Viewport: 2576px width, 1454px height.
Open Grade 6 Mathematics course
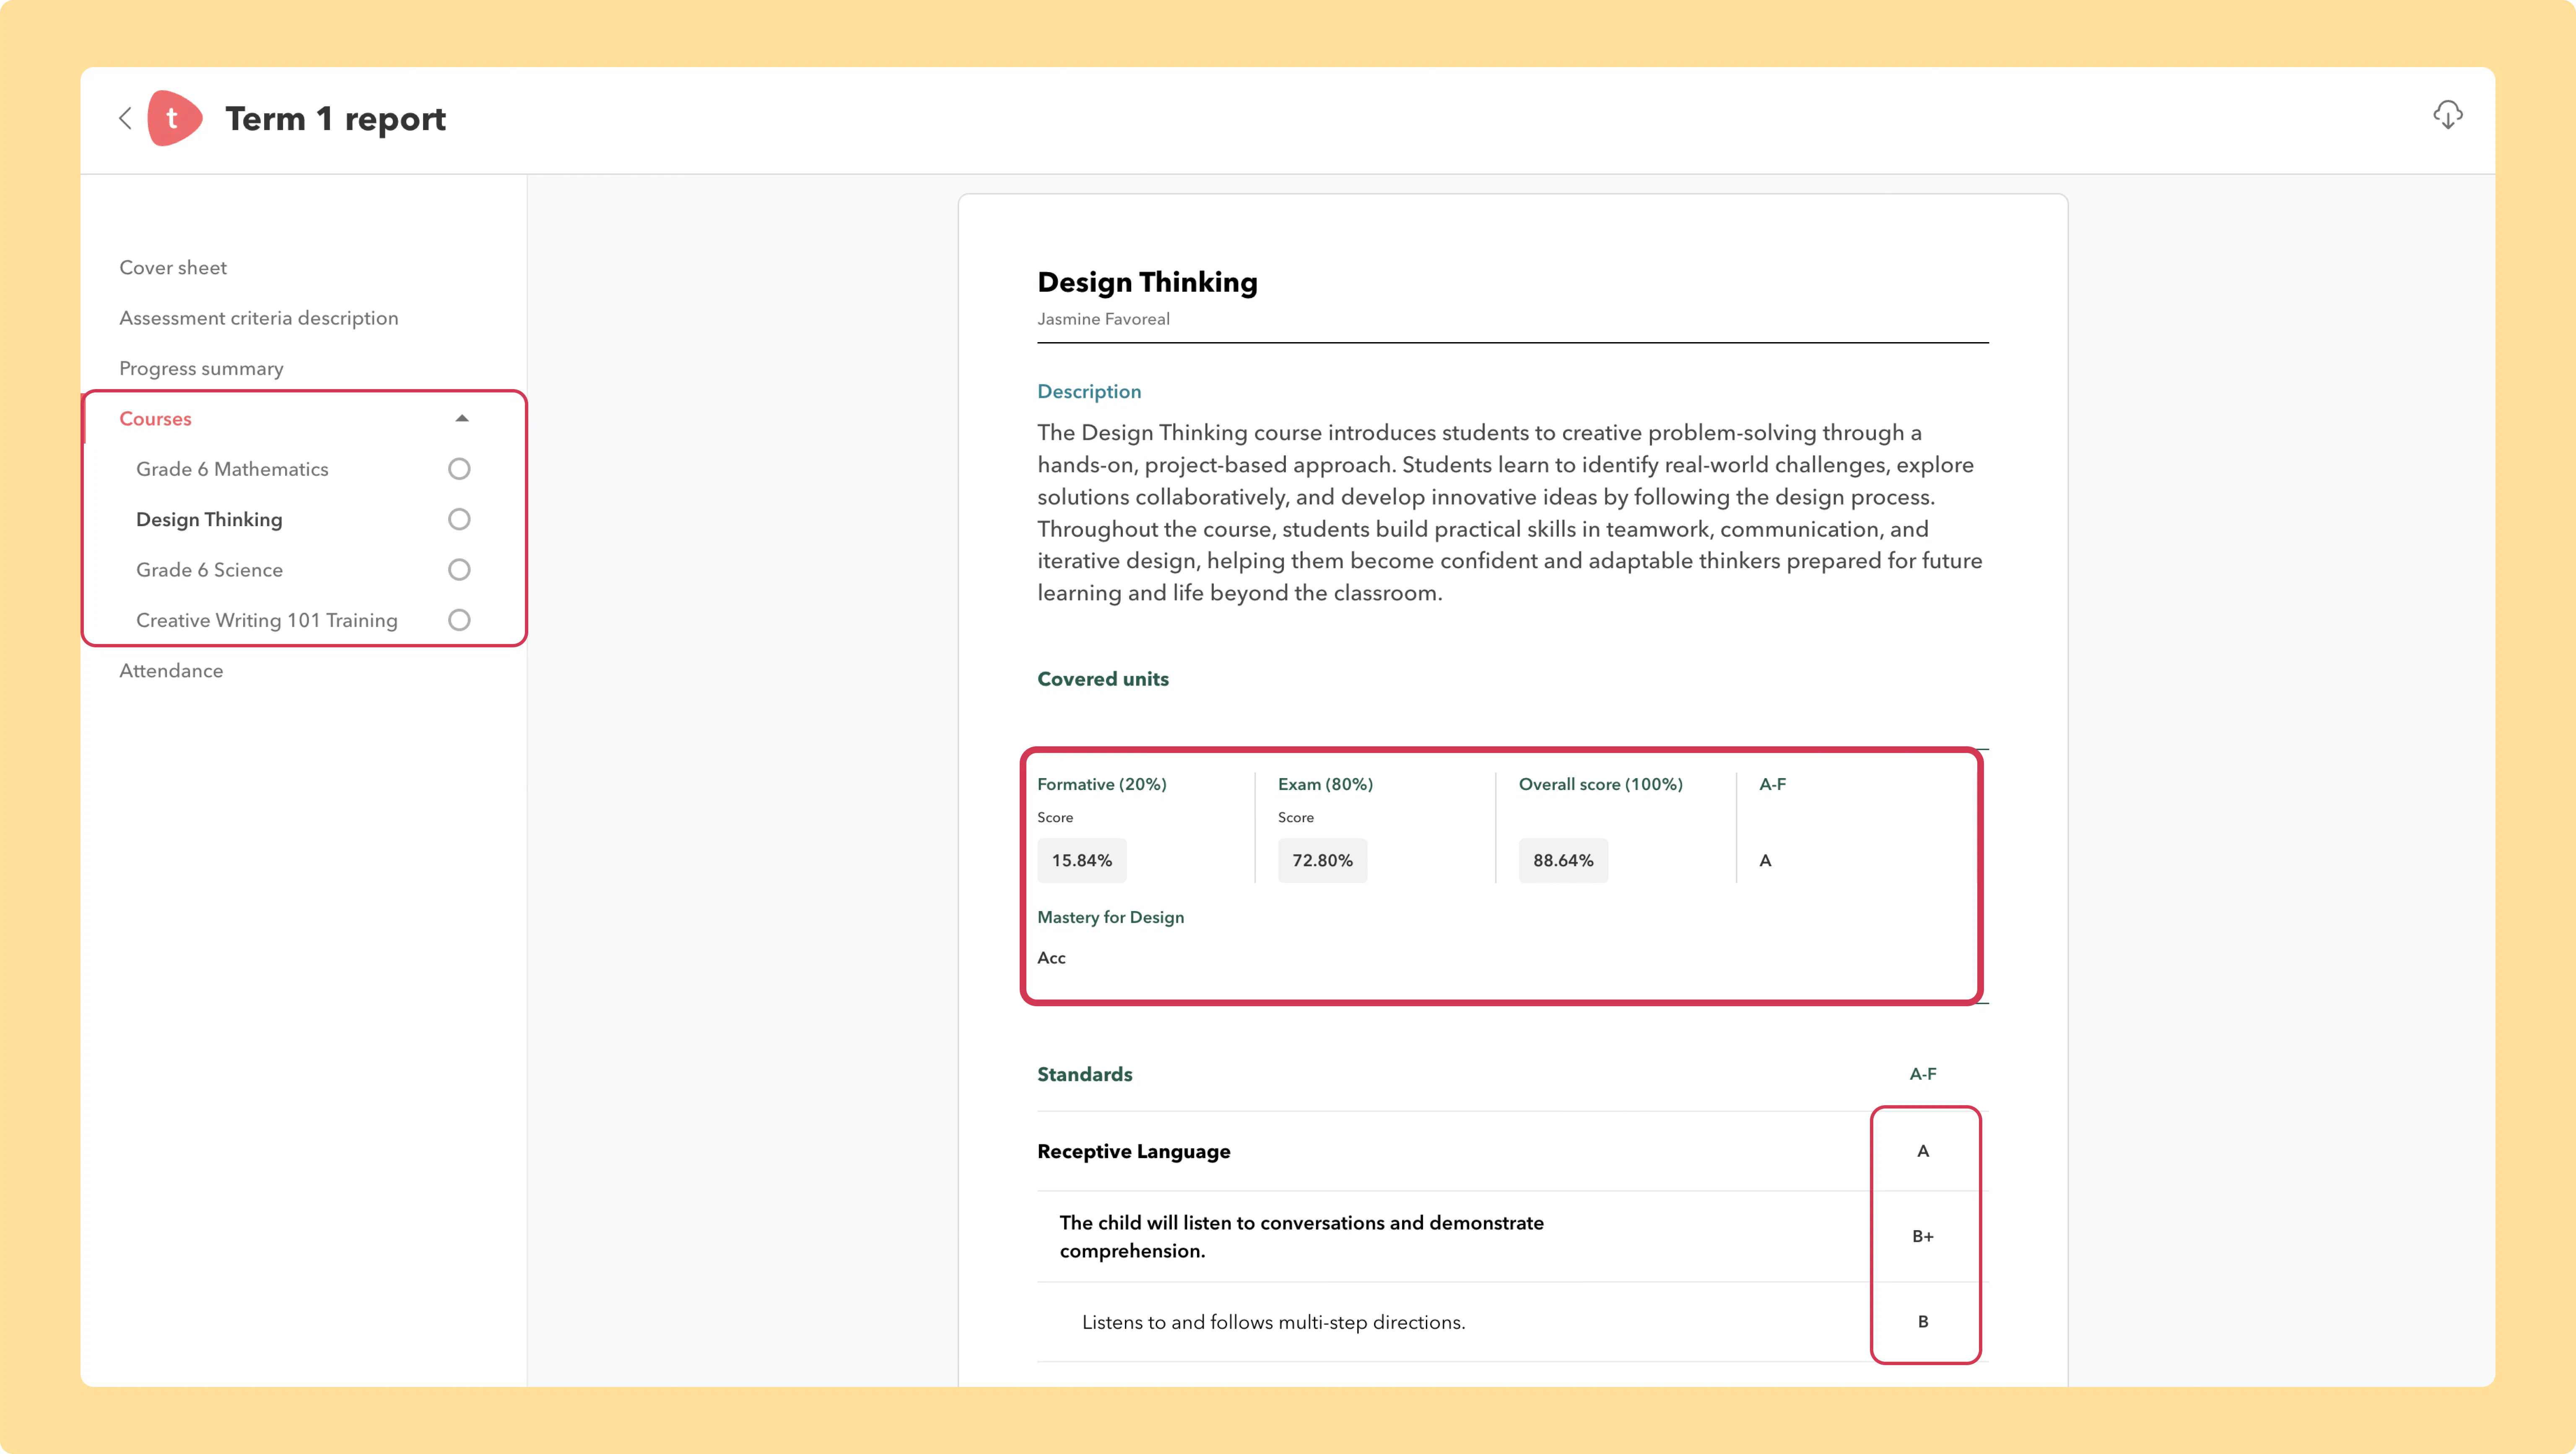[232, 469]
